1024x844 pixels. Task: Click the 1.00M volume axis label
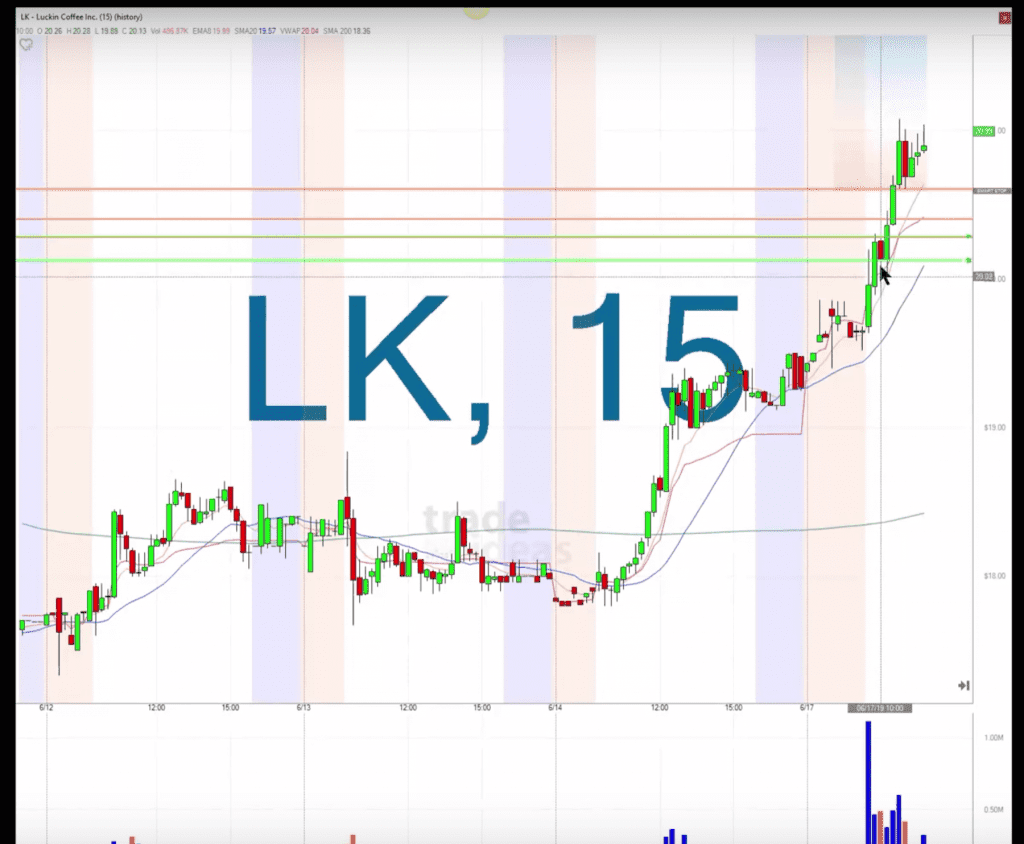[x=993, y=738]
